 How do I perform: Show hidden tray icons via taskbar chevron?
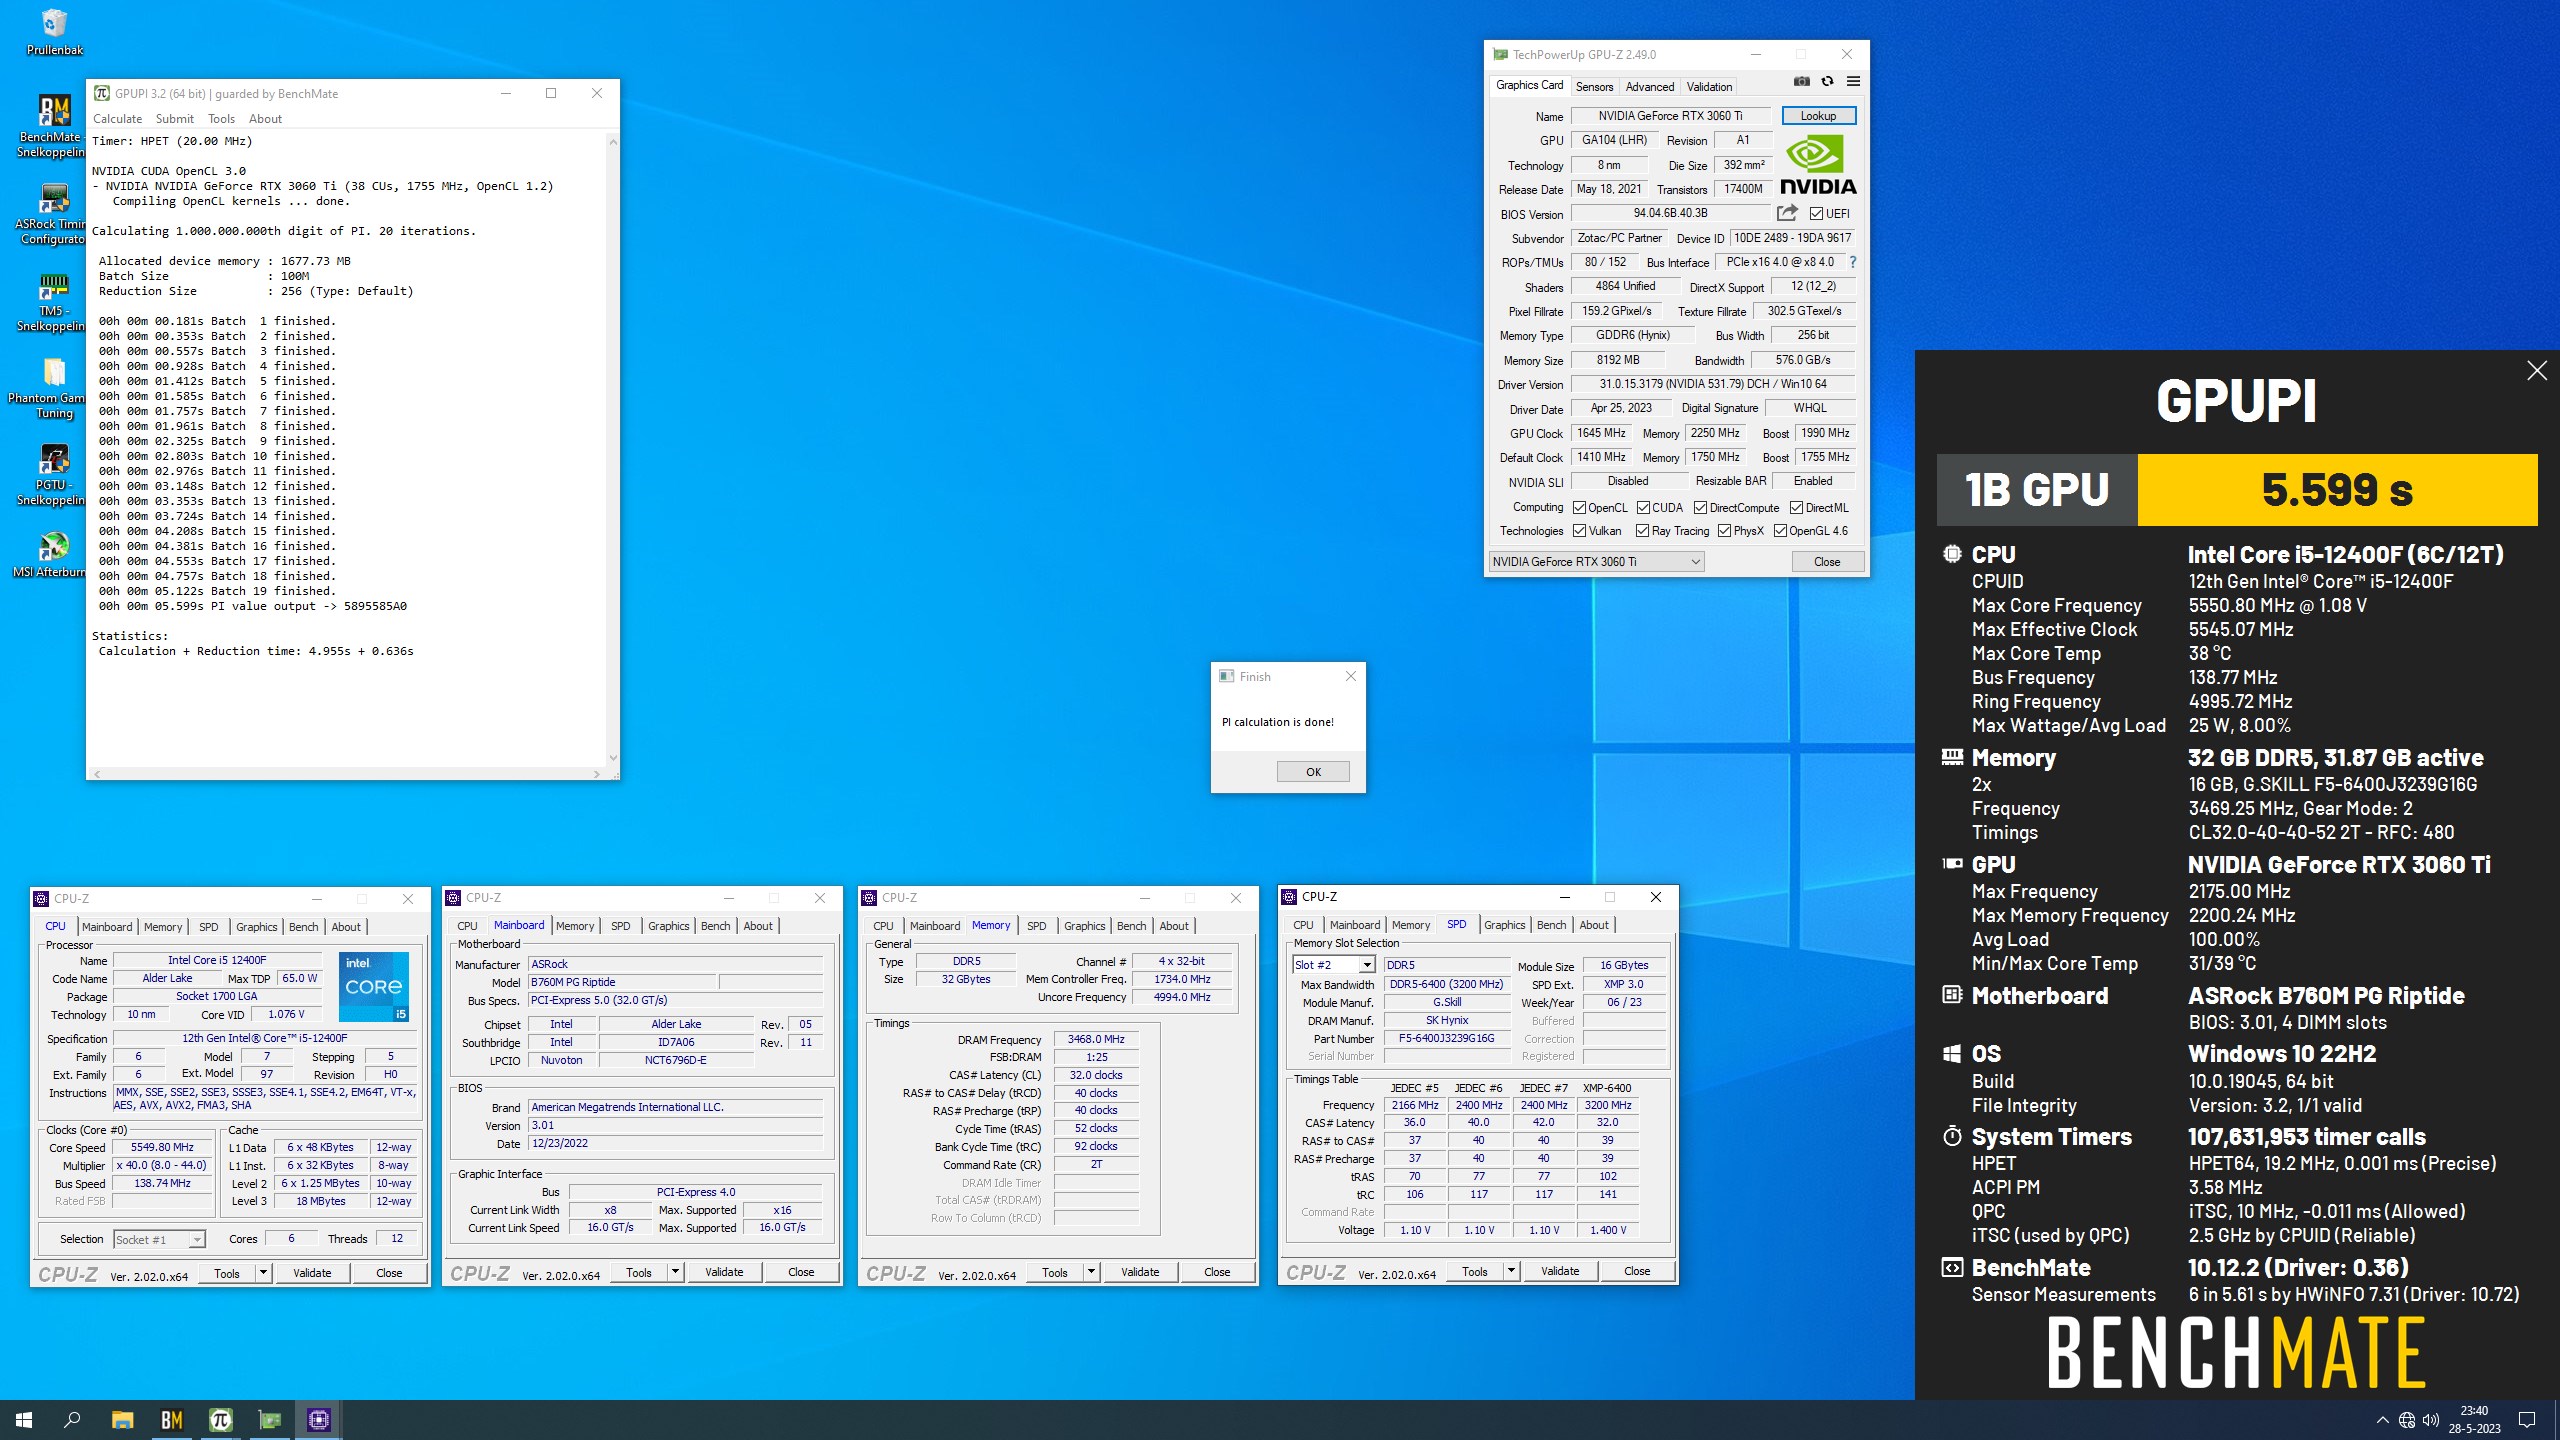[x=2382, y=1420]
